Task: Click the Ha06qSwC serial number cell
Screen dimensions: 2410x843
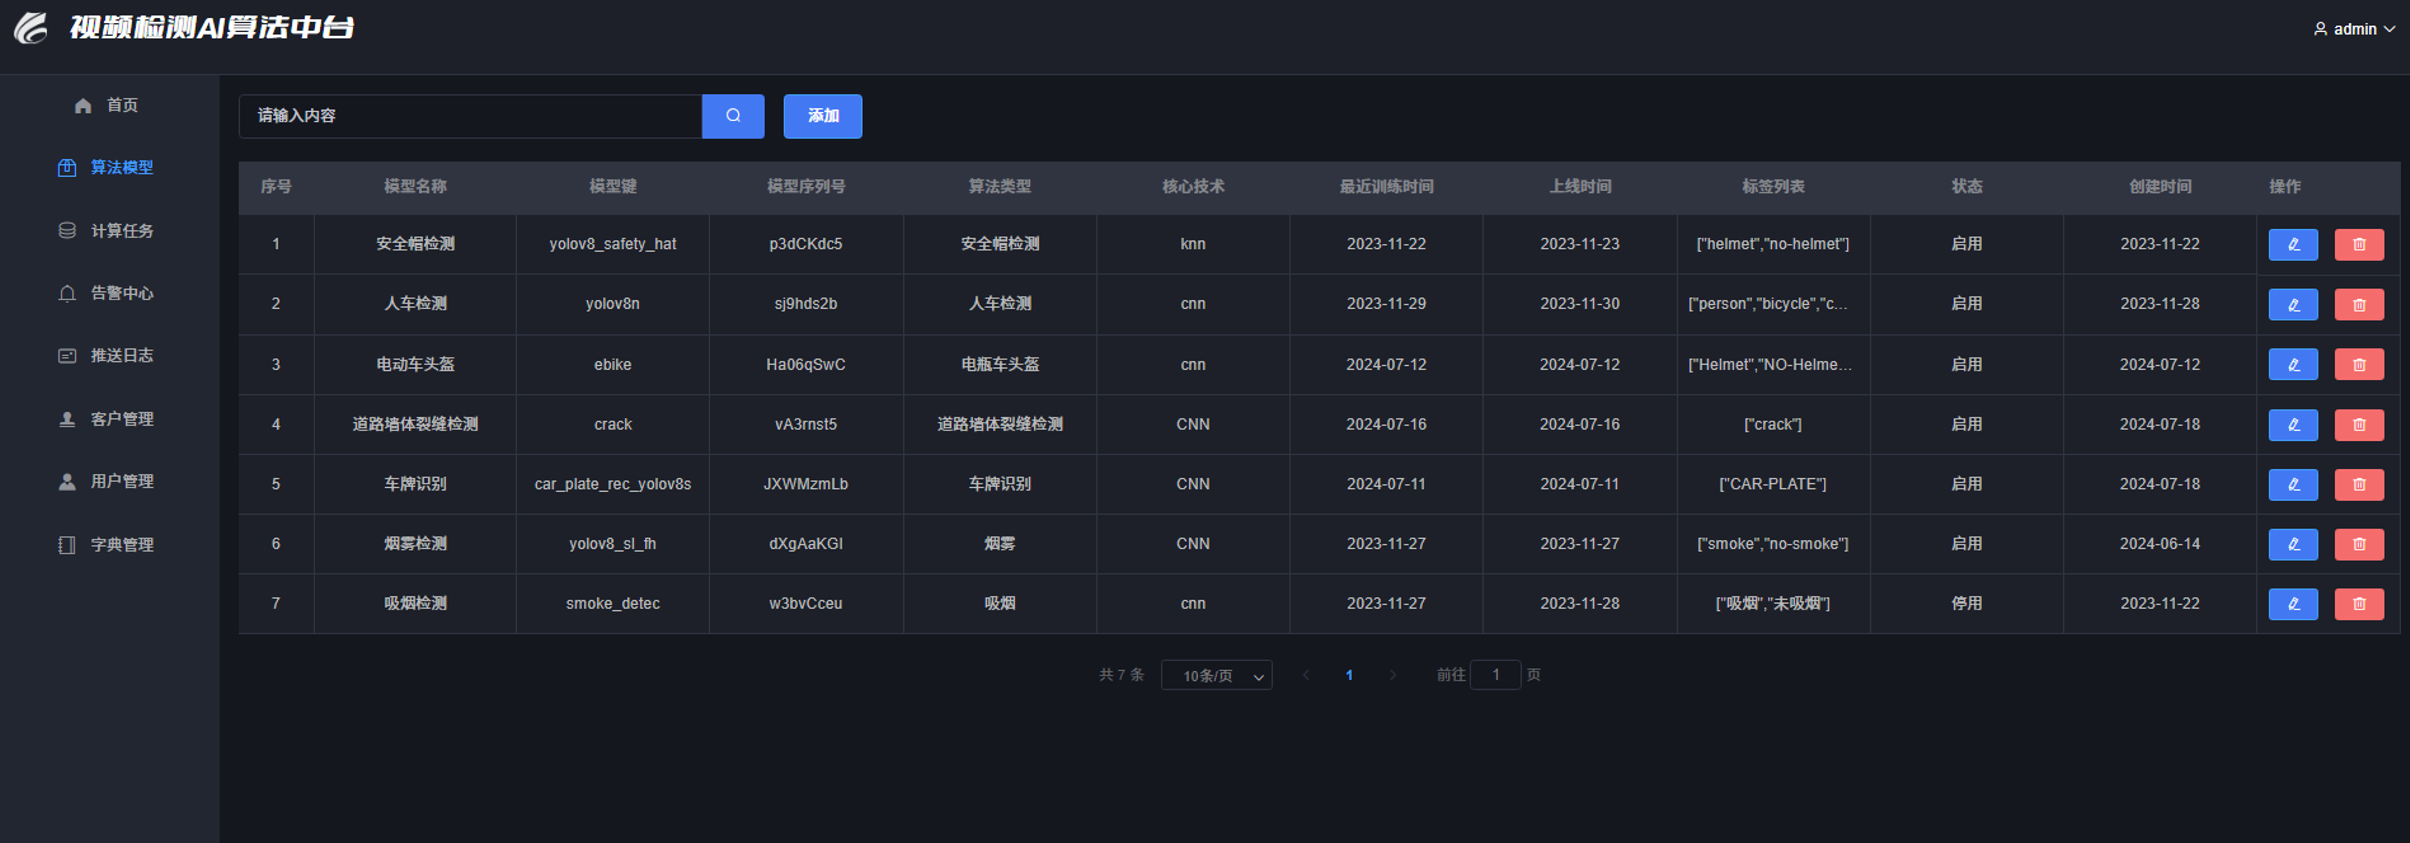Action: [x=805, y=365]
